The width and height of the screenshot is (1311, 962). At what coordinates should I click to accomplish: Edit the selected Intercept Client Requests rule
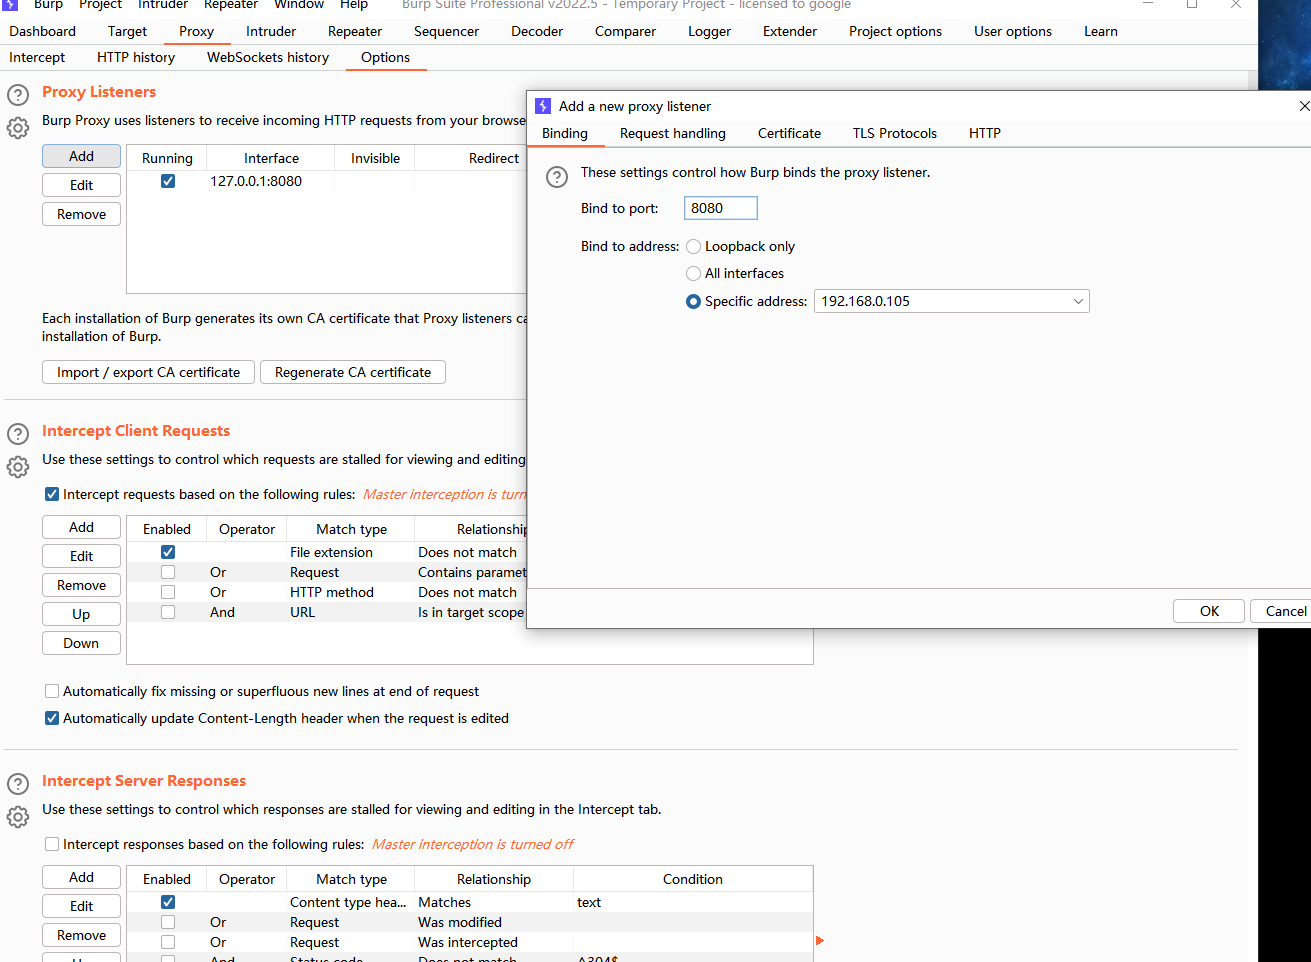tap(82, 556)
